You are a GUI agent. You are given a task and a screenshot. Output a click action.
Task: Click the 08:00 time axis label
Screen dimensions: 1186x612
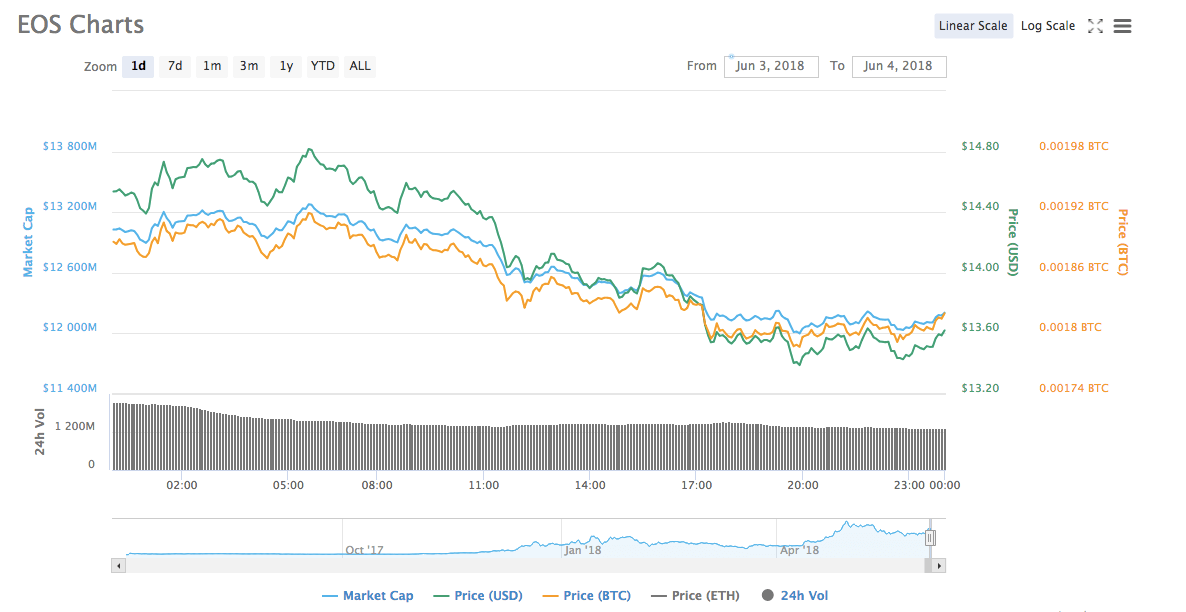[377, 485]
